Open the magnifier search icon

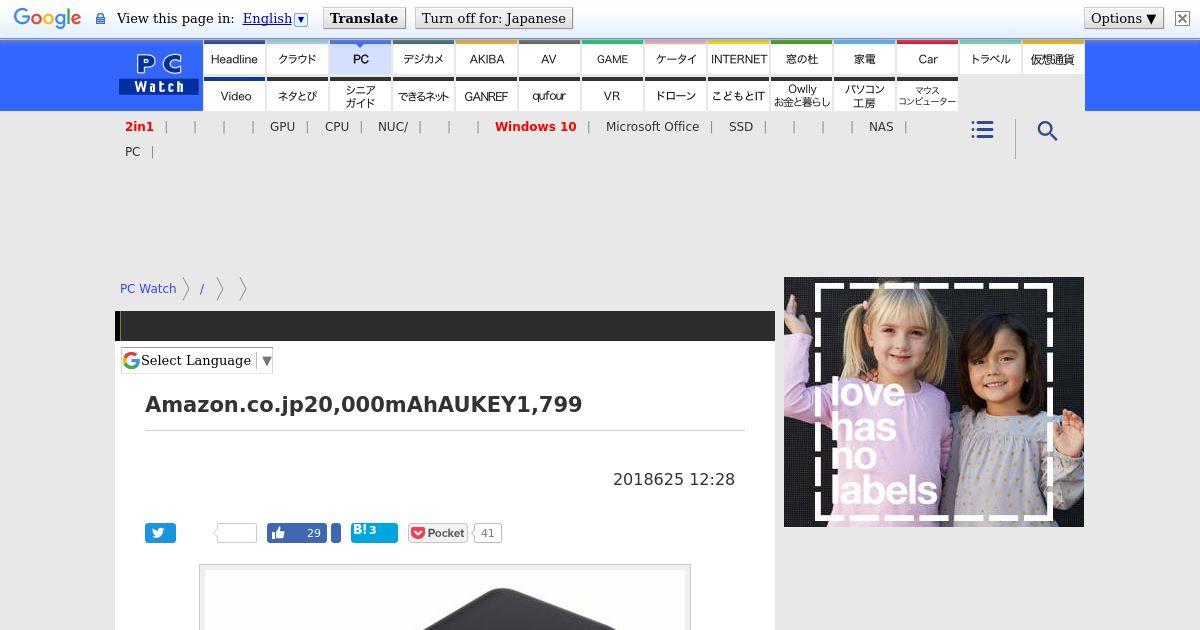coord(1047,131)
